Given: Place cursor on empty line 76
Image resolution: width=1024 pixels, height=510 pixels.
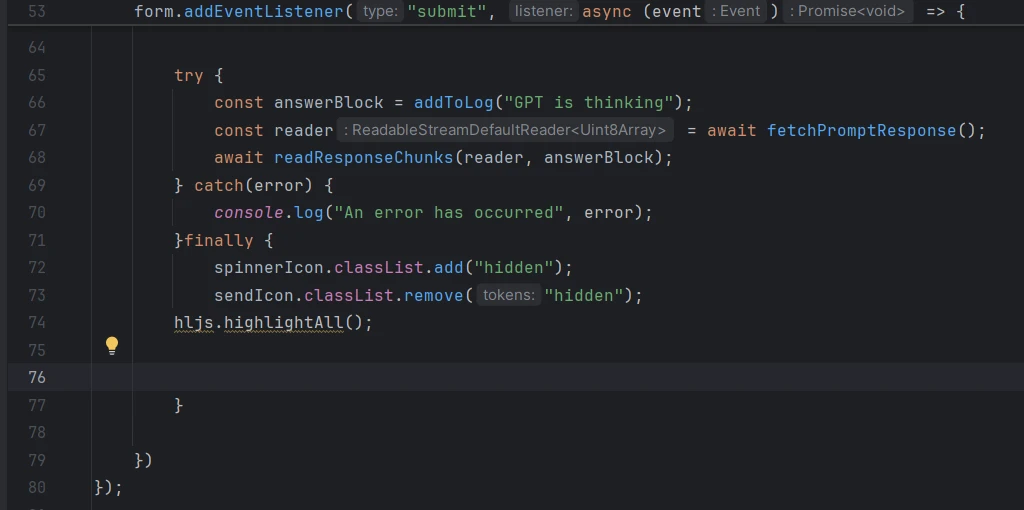Looking at the screenshot, I should coord(500,377).
